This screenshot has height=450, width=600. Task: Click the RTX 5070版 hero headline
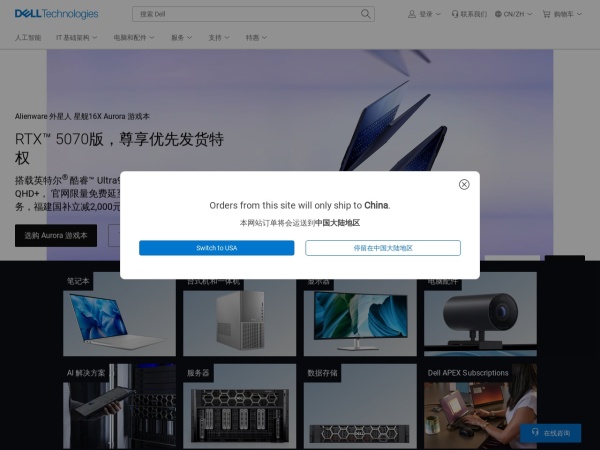coord(119,148)
